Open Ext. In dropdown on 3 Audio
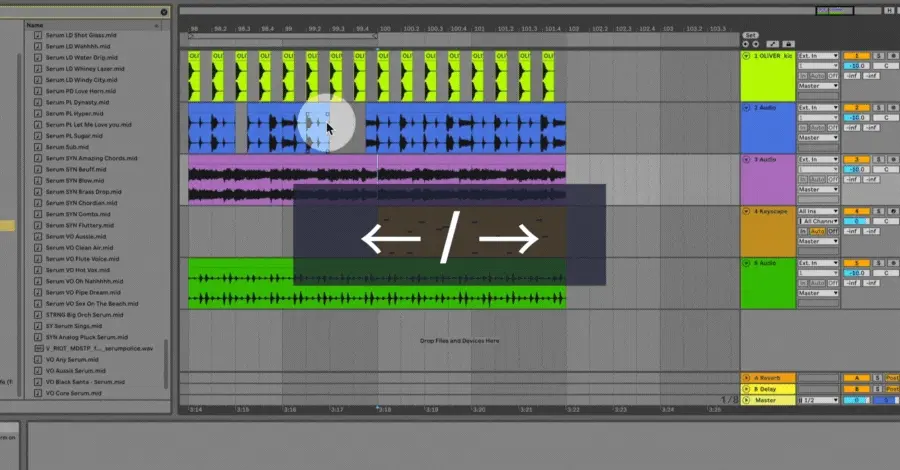 pyautogui.click(x=818, y=160)
